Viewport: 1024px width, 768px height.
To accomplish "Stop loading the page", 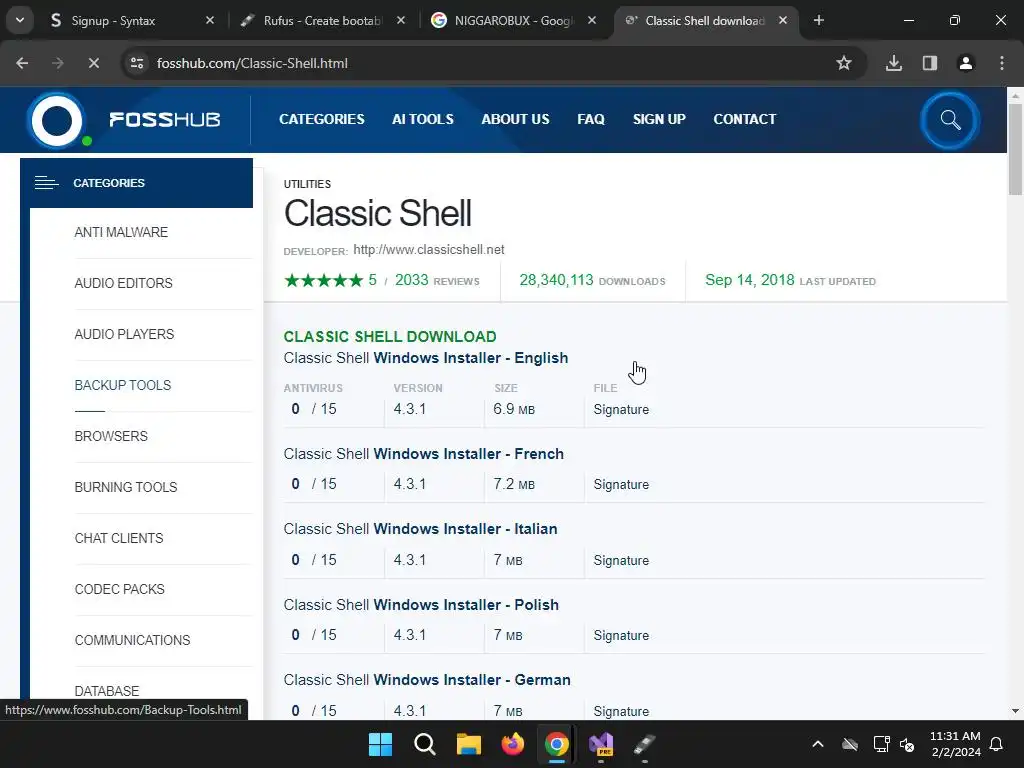I will 93,63.
